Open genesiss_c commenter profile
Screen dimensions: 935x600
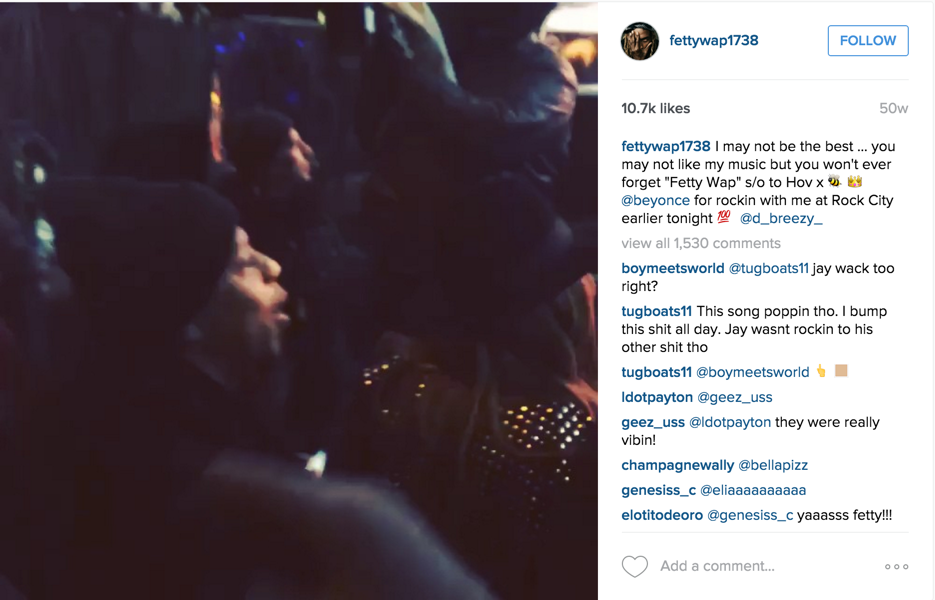(x=658, y=490)
